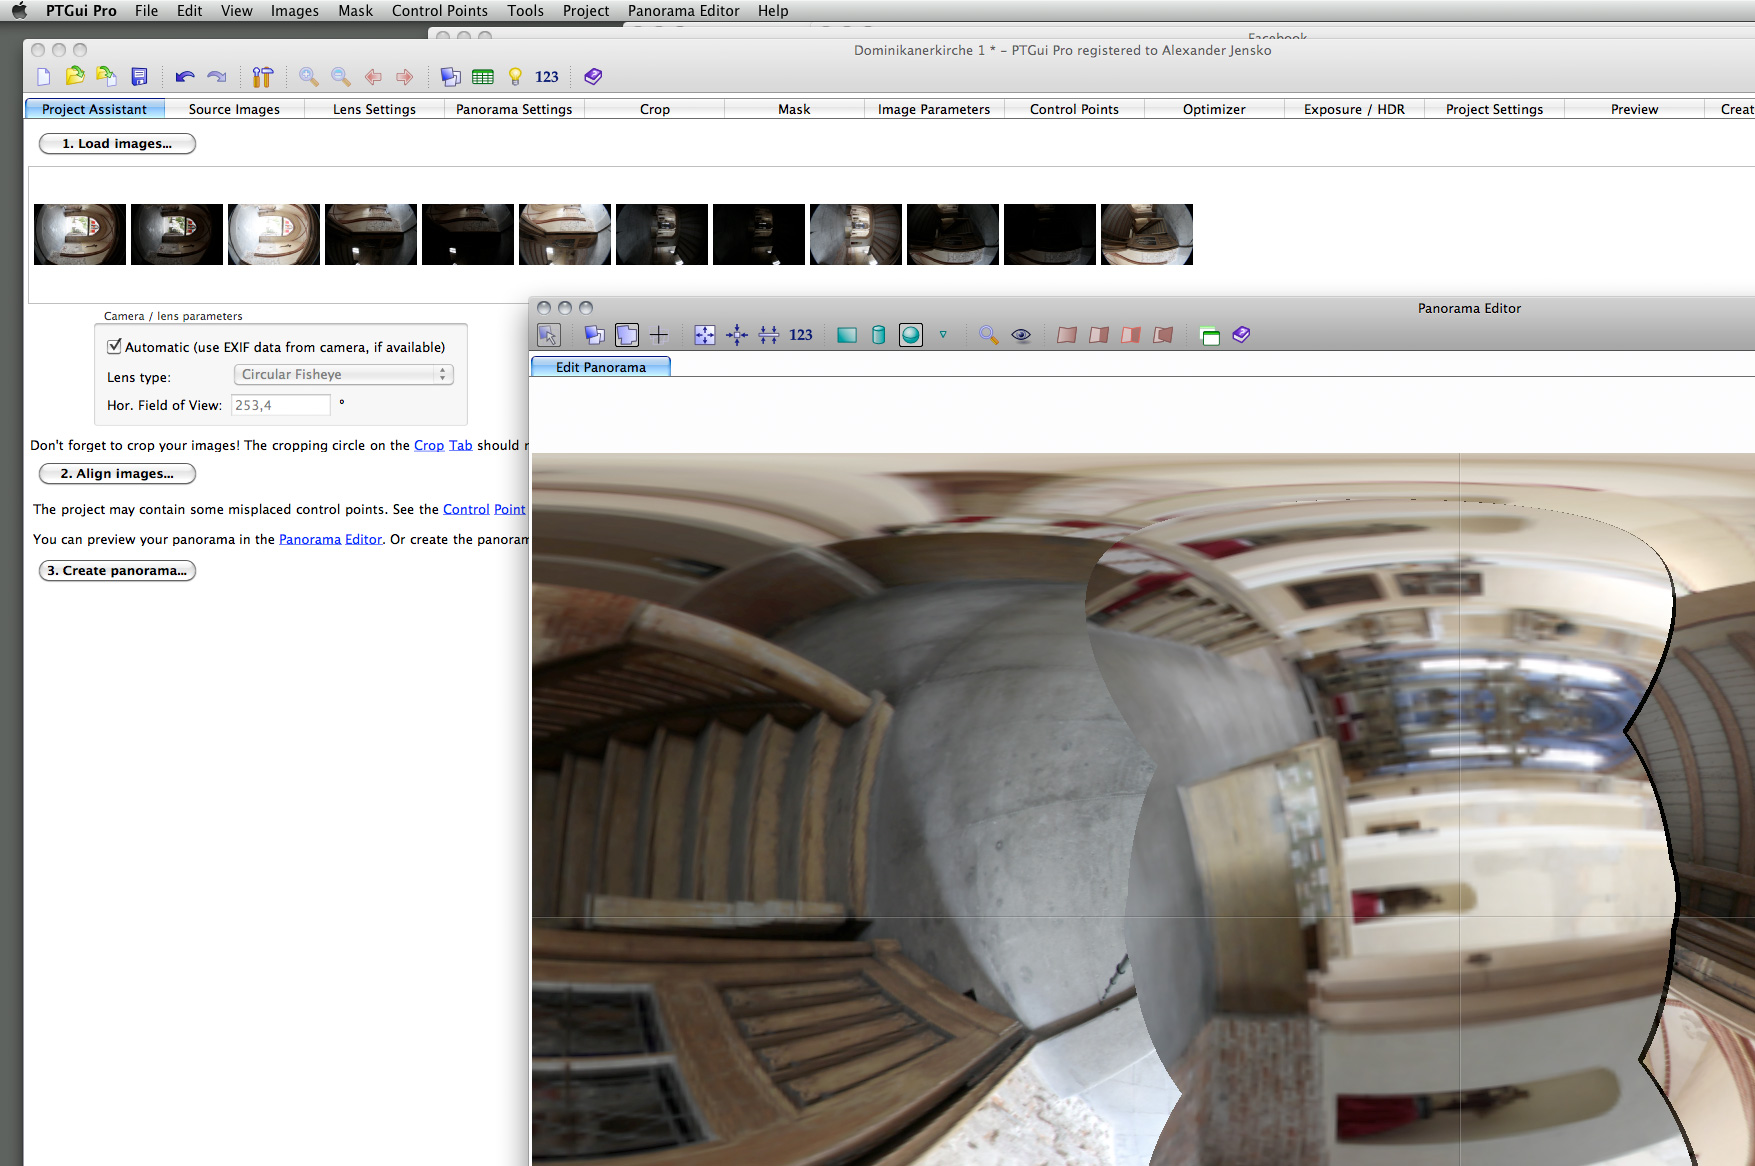
Task: Click the save project floppy disk icon
Action: coord(139,77)
